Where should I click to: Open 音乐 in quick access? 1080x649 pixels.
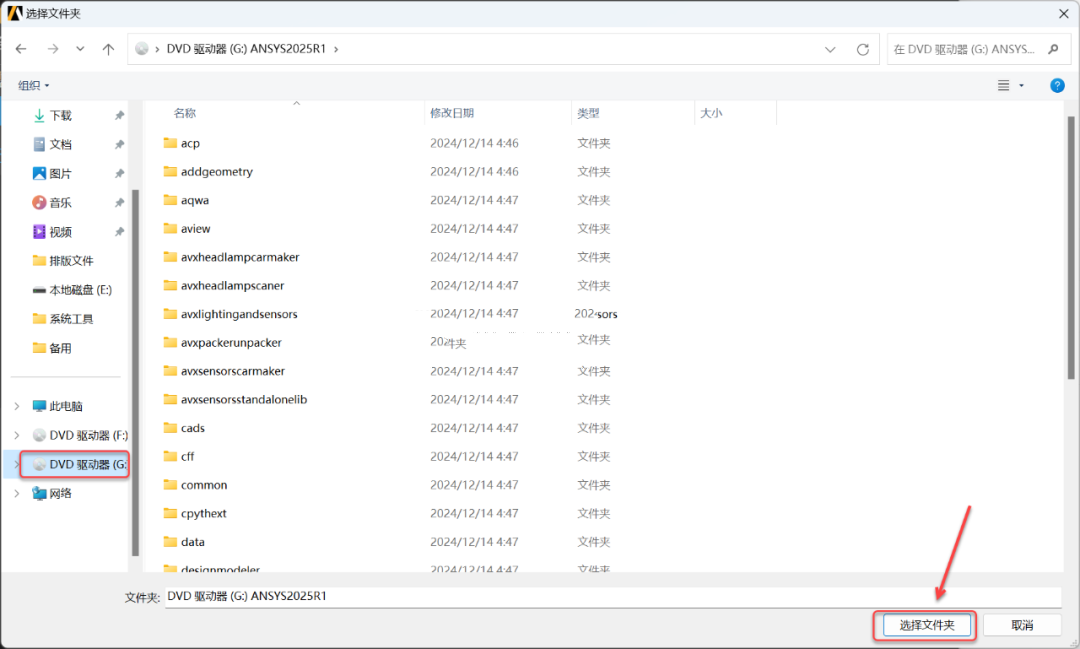(x=61, y=203)
